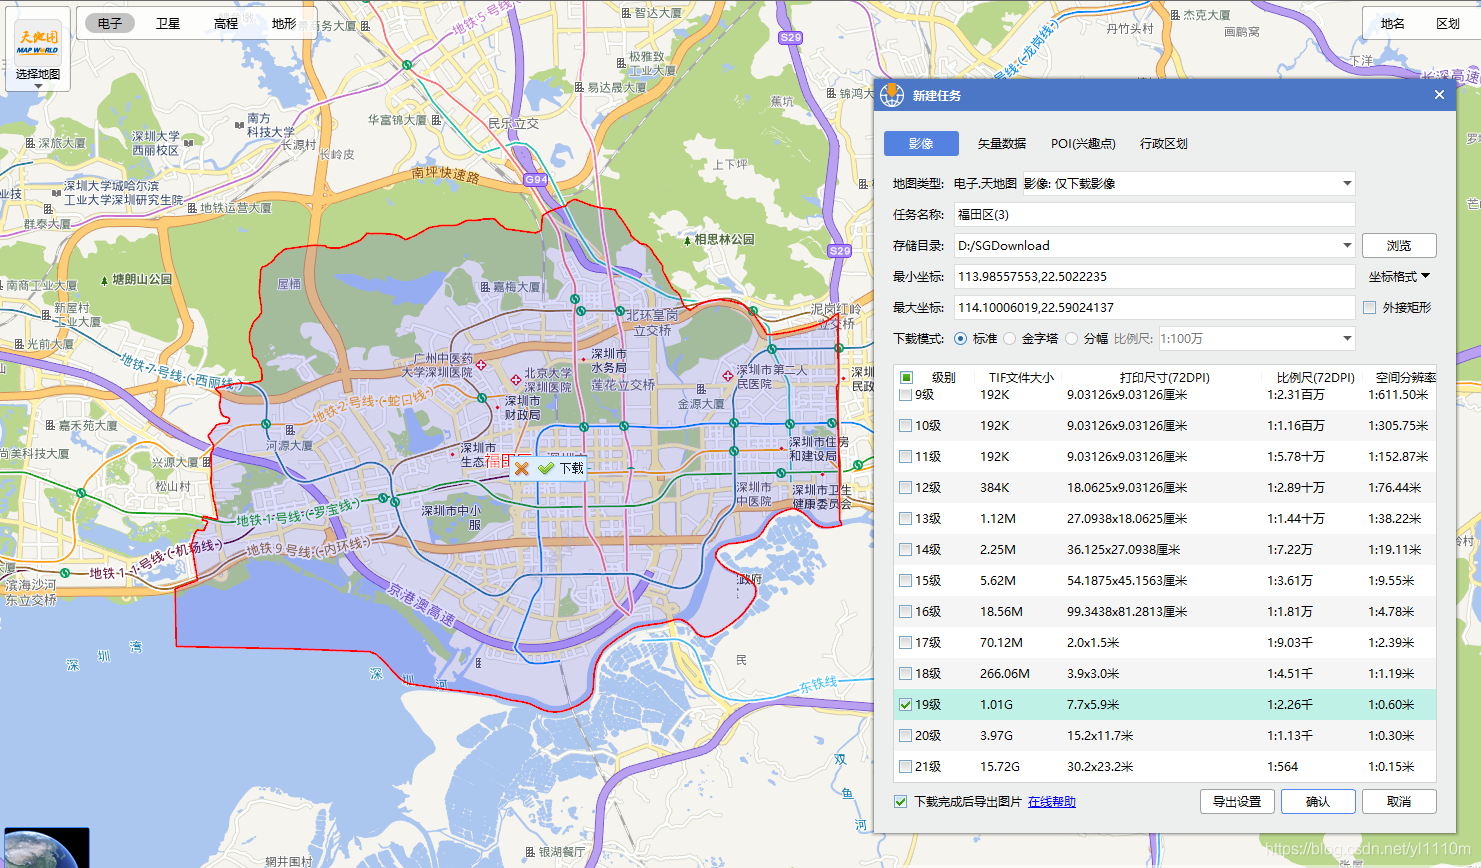The width and height of the screenshot is (1481, 868).
Task: Switch map to 高程 view
Action: 226,23
